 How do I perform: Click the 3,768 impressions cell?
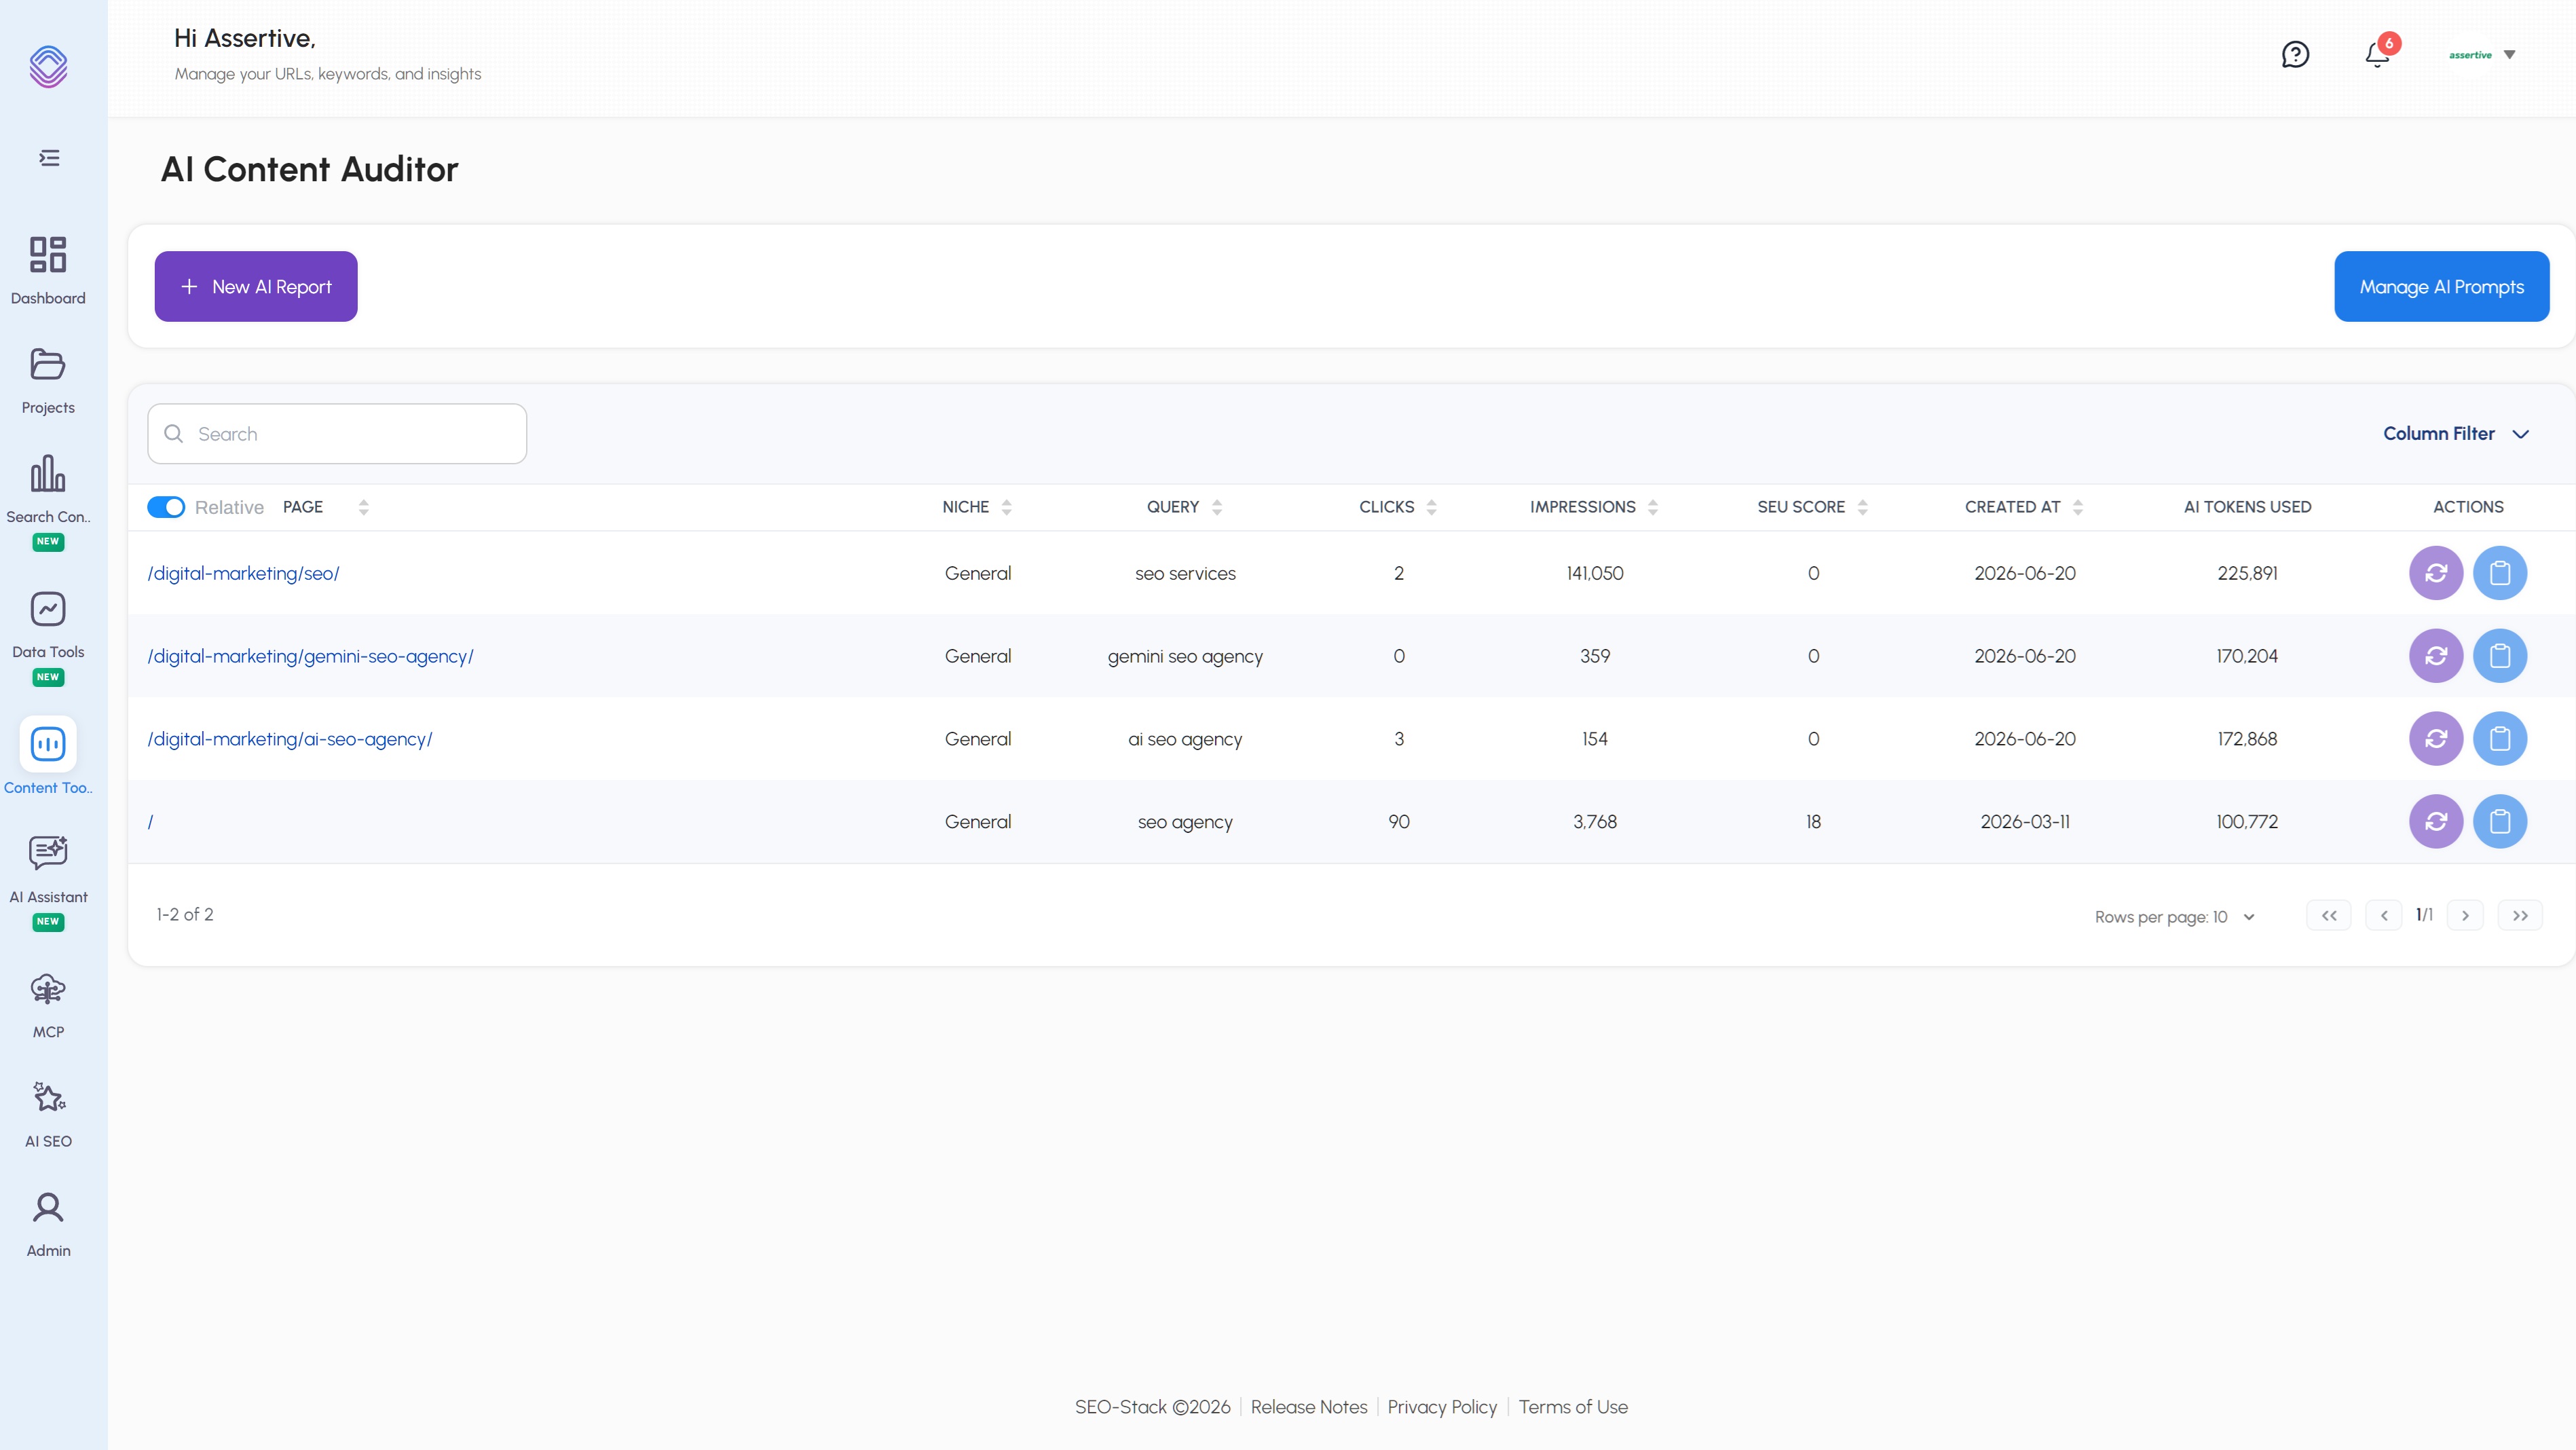(x=1595, y=822)
